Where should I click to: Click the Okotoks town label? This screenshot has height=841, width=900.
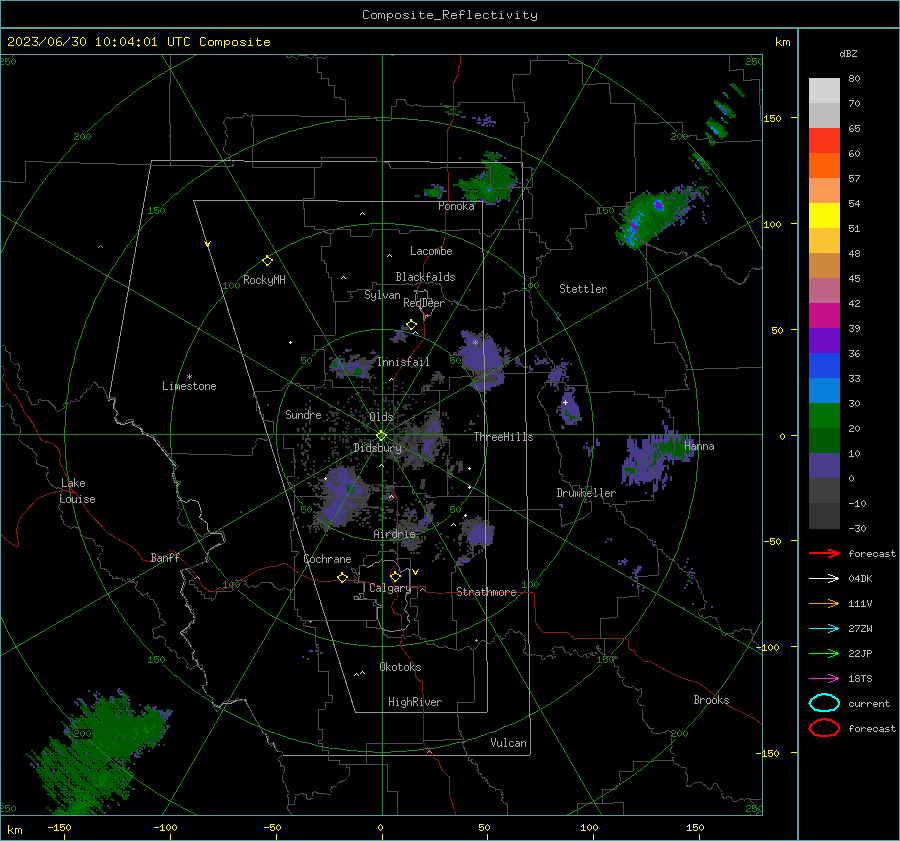click(400, 667)
